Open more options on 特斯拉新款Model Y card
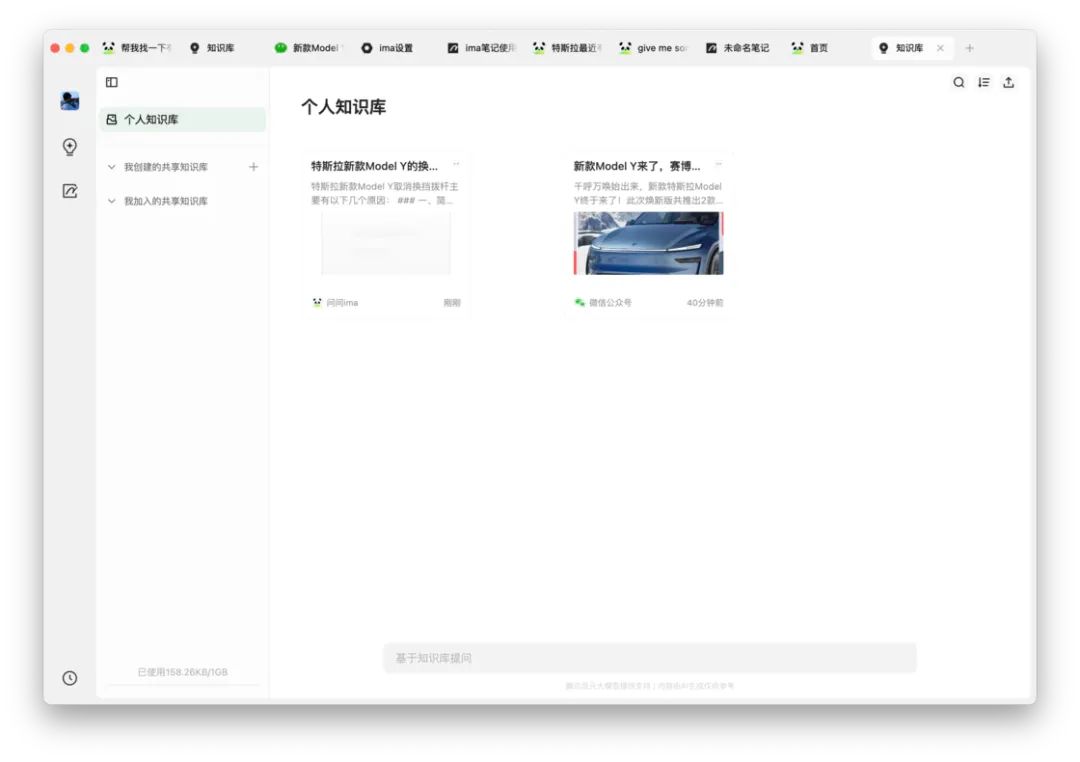The height and width of the screenshot is (762, 1080). 456,164
